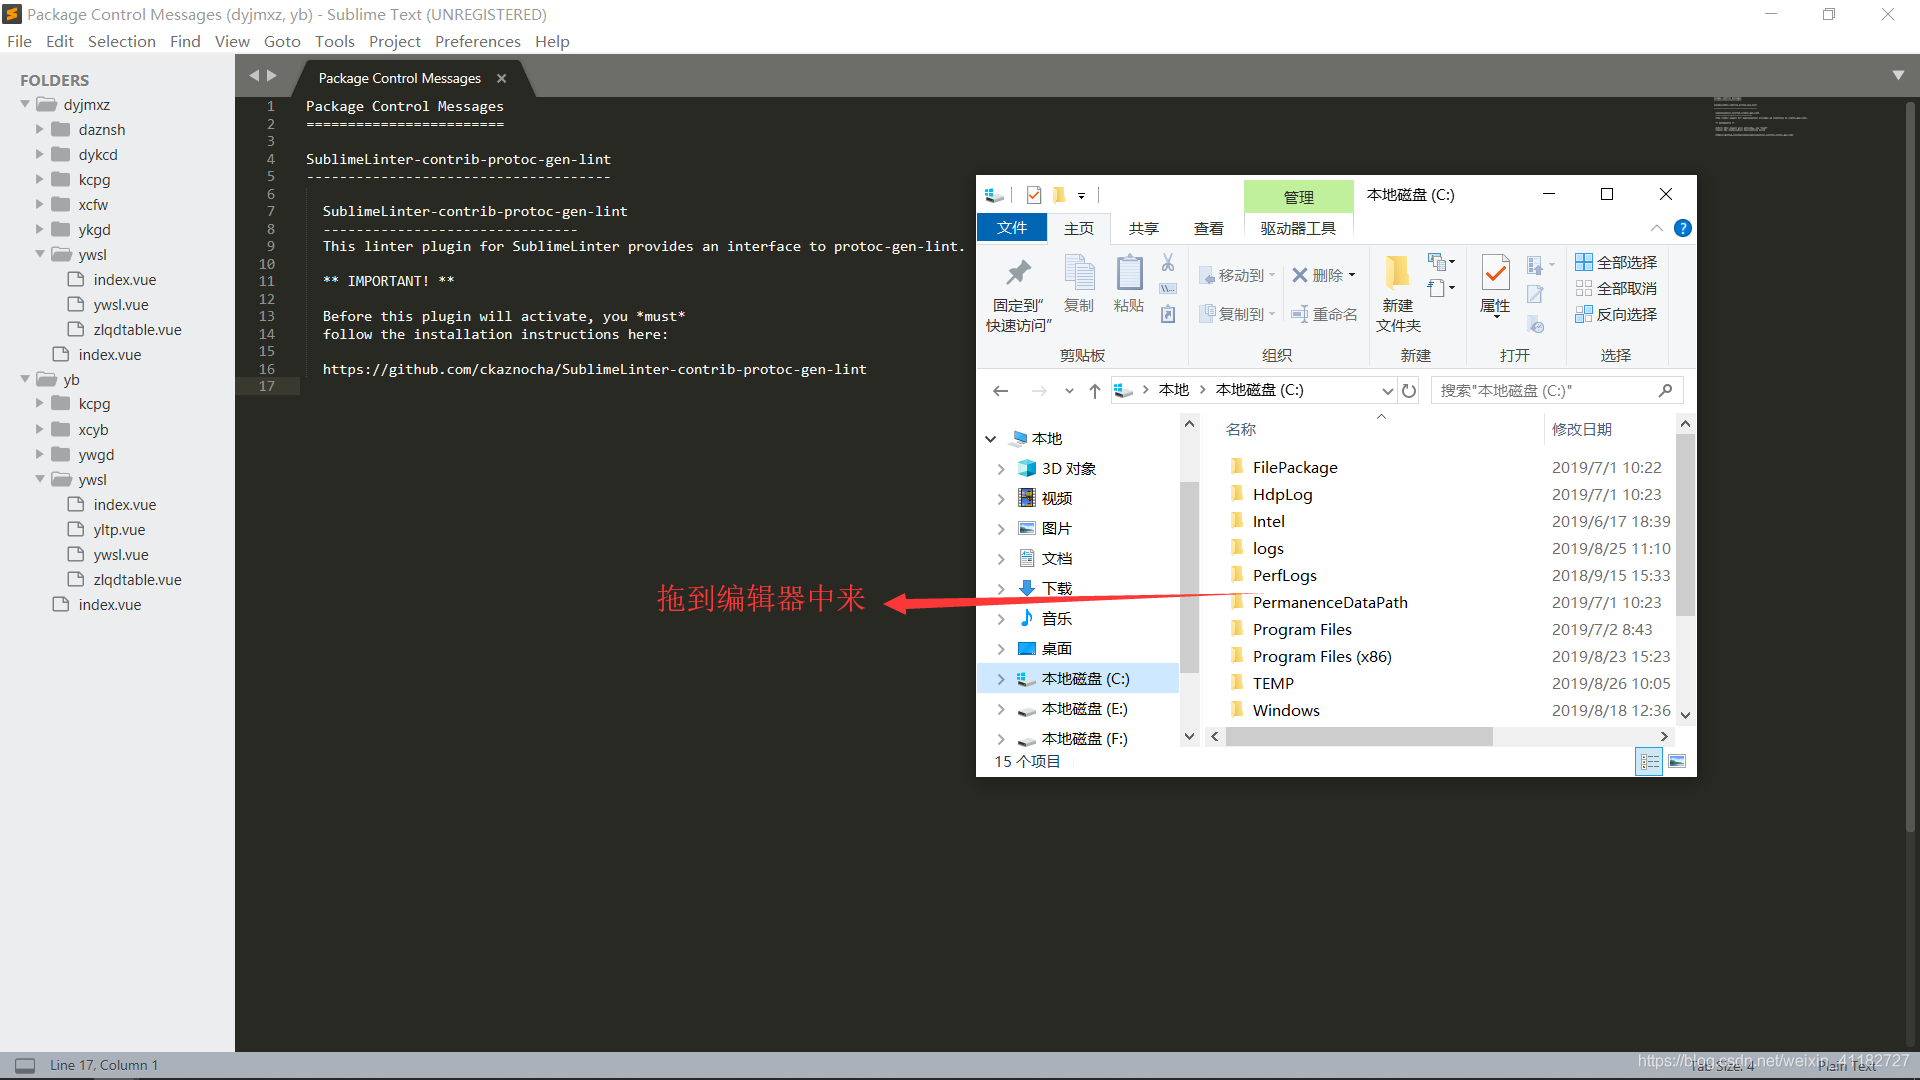The width and height of the screenshot is (1920, 1080).
Task: Click Sublime previous tab arrow
Action: 254,76
